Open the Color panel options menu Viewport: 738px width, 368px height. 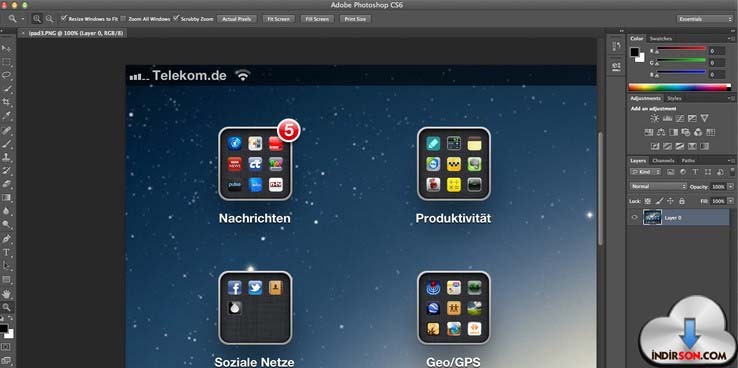coord(731,39)
